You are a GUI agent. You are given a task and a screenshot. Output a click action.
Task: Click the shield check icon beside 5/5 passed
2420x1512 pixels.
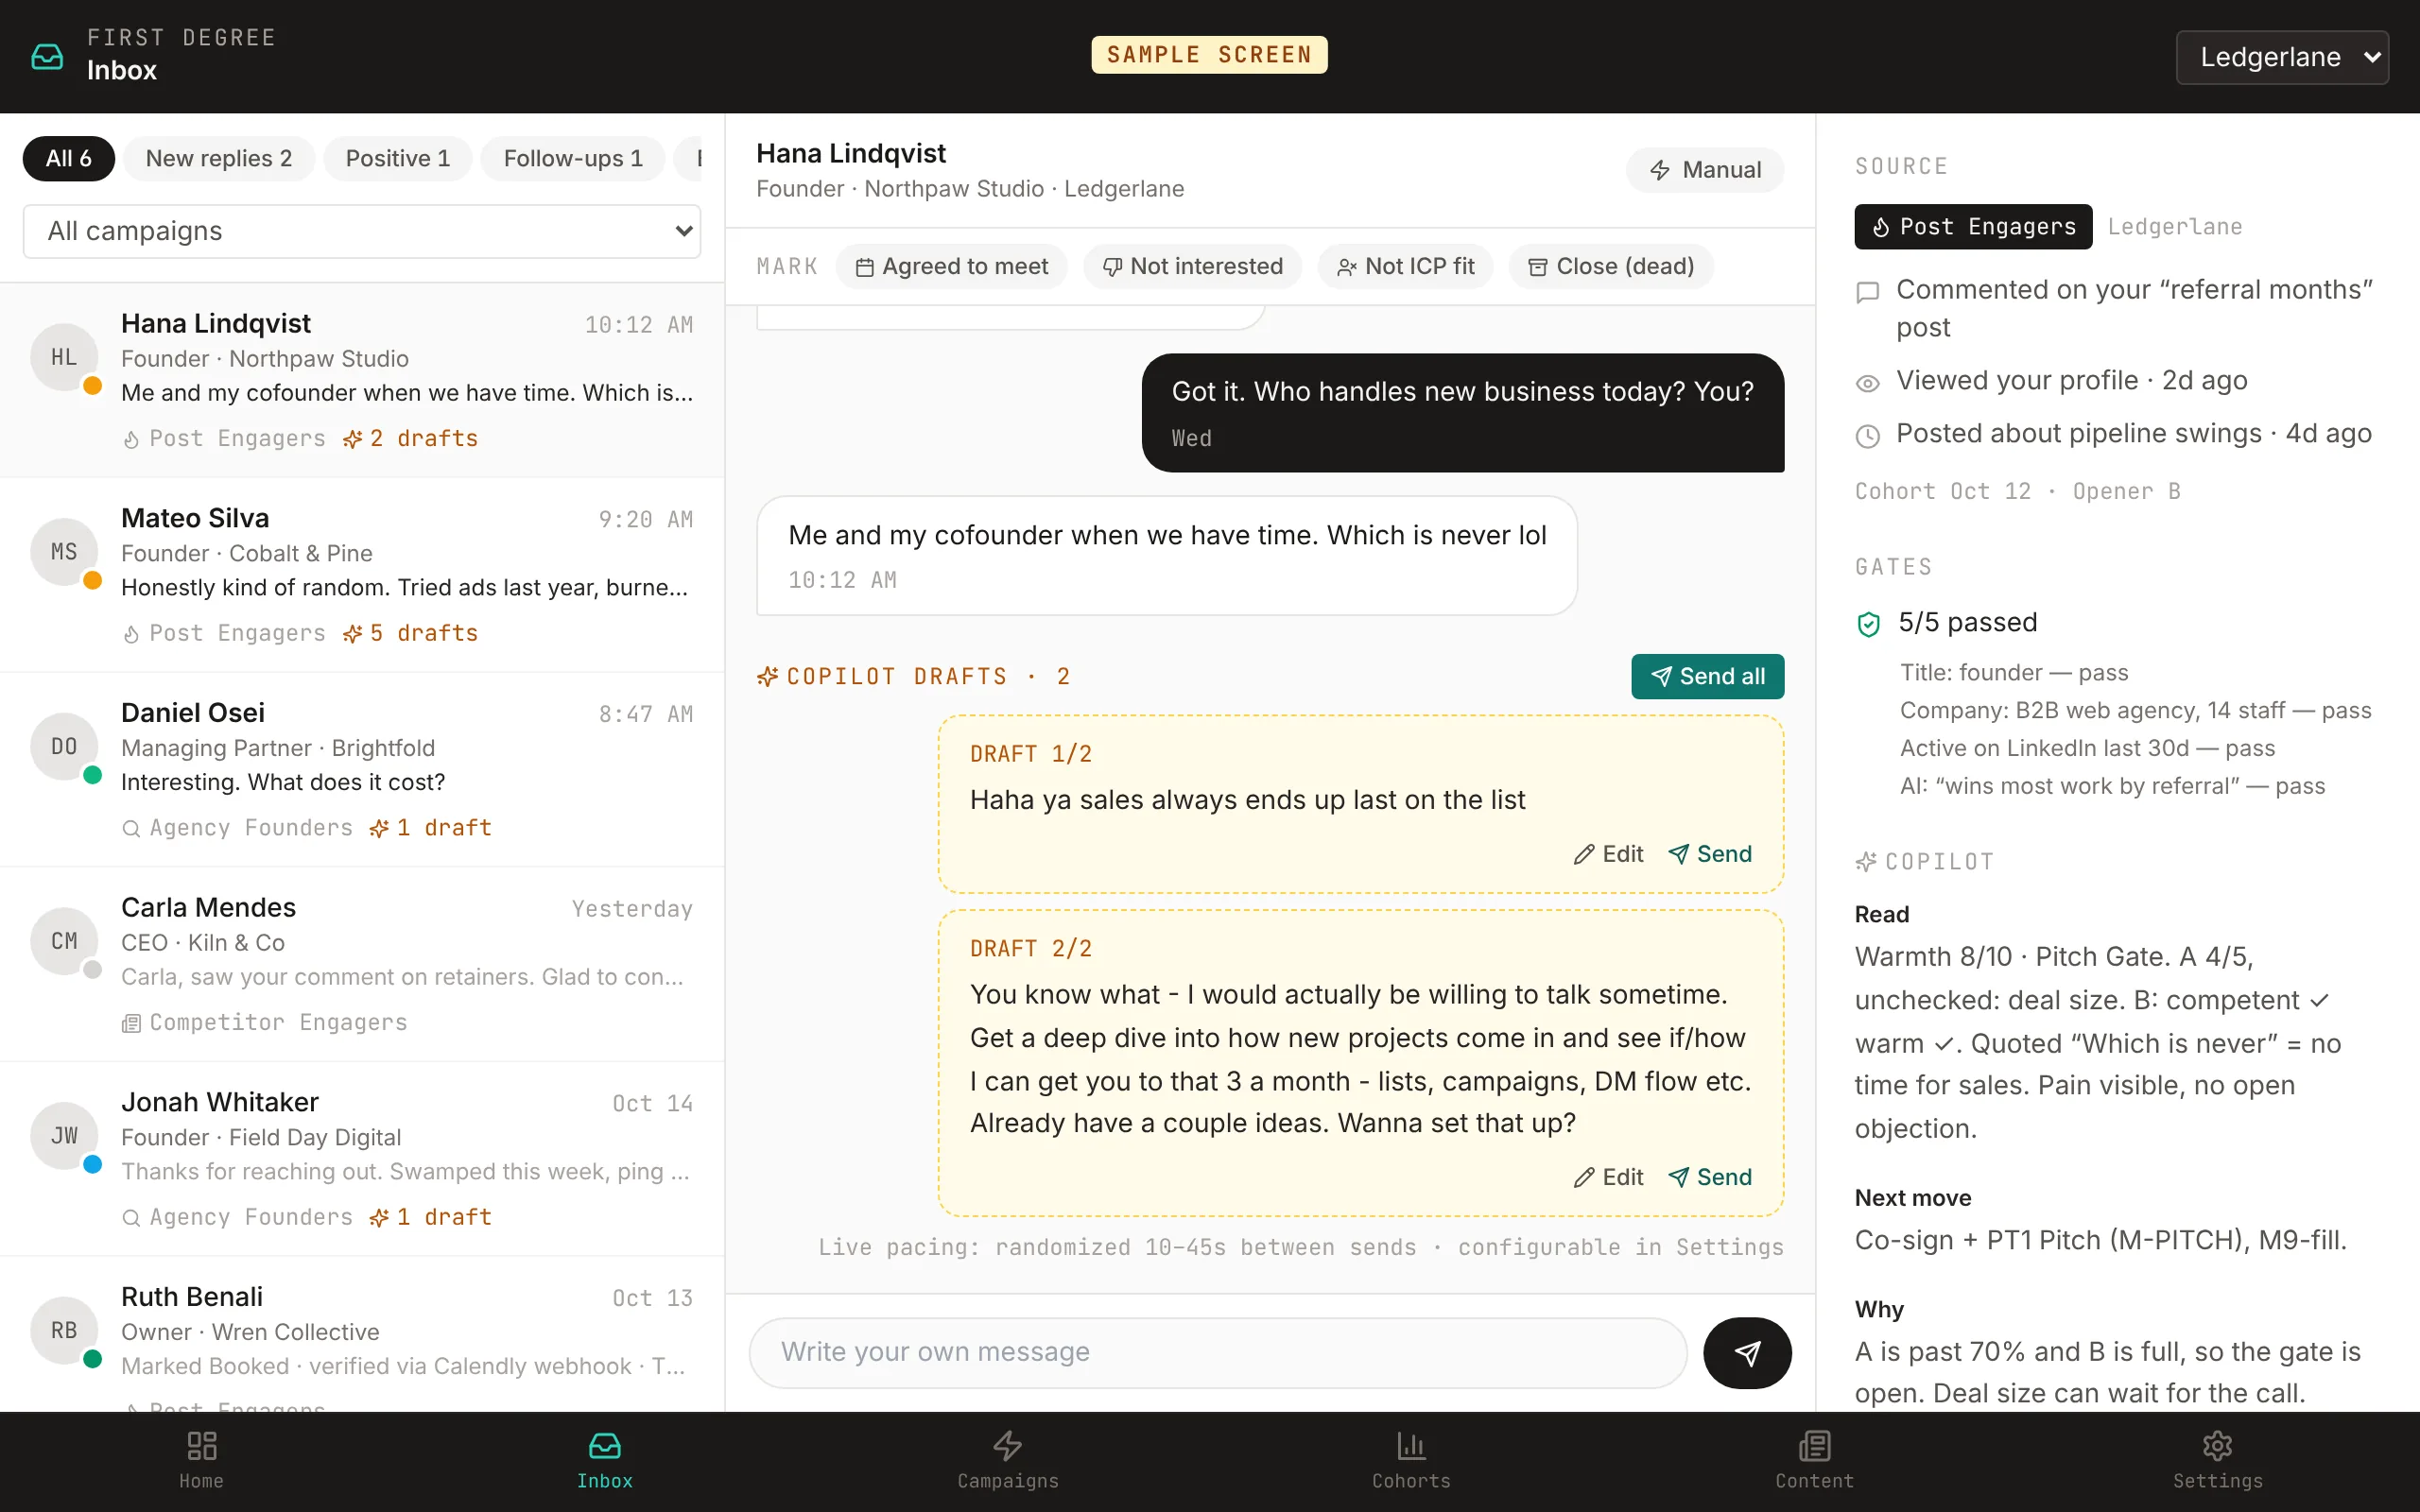point(1868,624)
